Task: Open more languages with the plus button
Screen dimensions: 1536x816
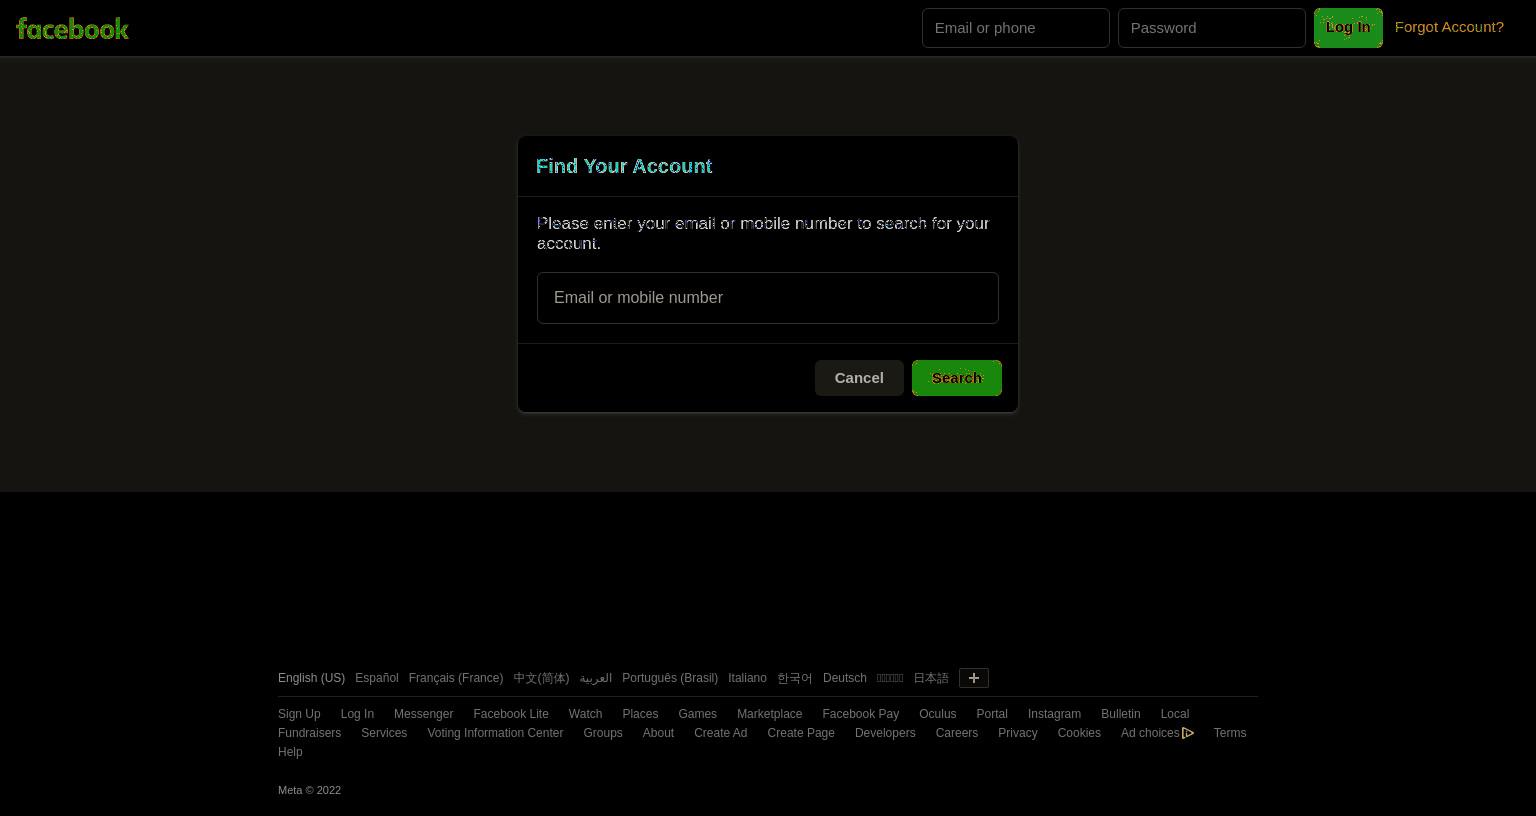Action: [x=974, y=678]
